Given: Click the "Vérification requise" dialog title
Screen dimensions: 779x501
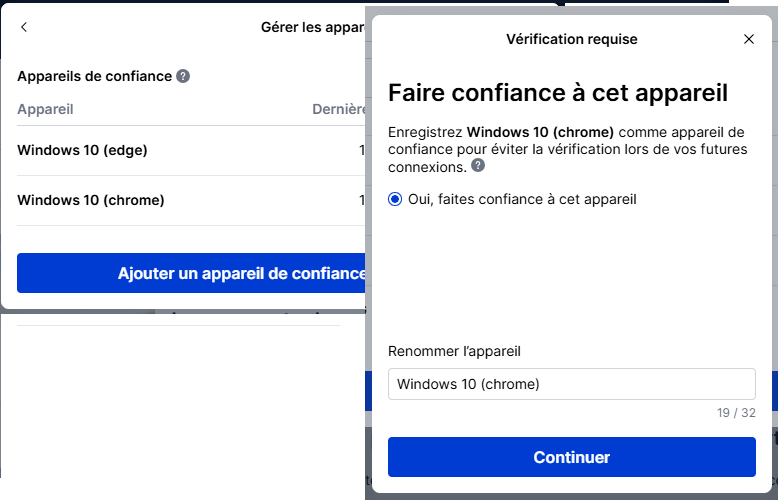Looking at the screenshot, I should pyautogui.click(x=571, y=39).
